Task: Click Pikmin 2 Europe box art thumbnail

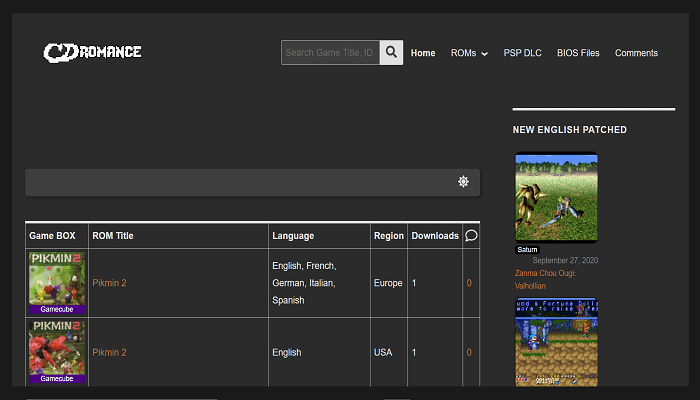Action: 57,283
